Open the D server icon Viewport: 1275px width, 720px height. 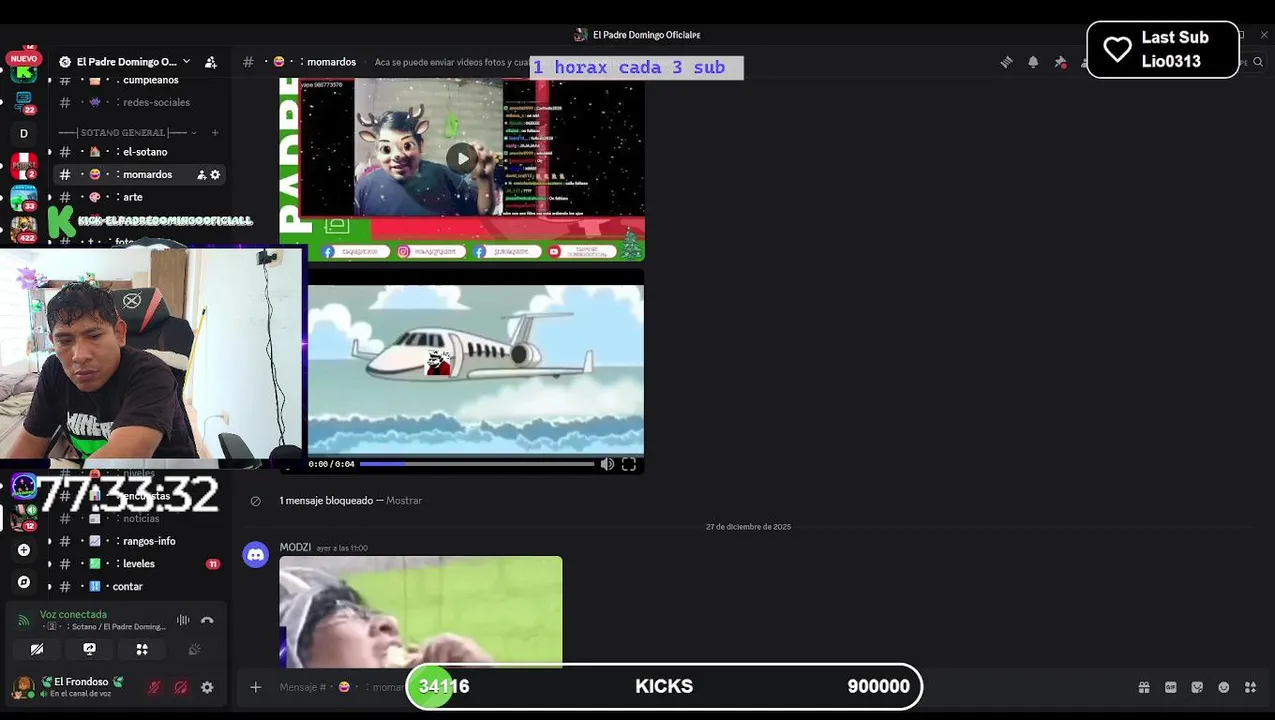(24, 133)
